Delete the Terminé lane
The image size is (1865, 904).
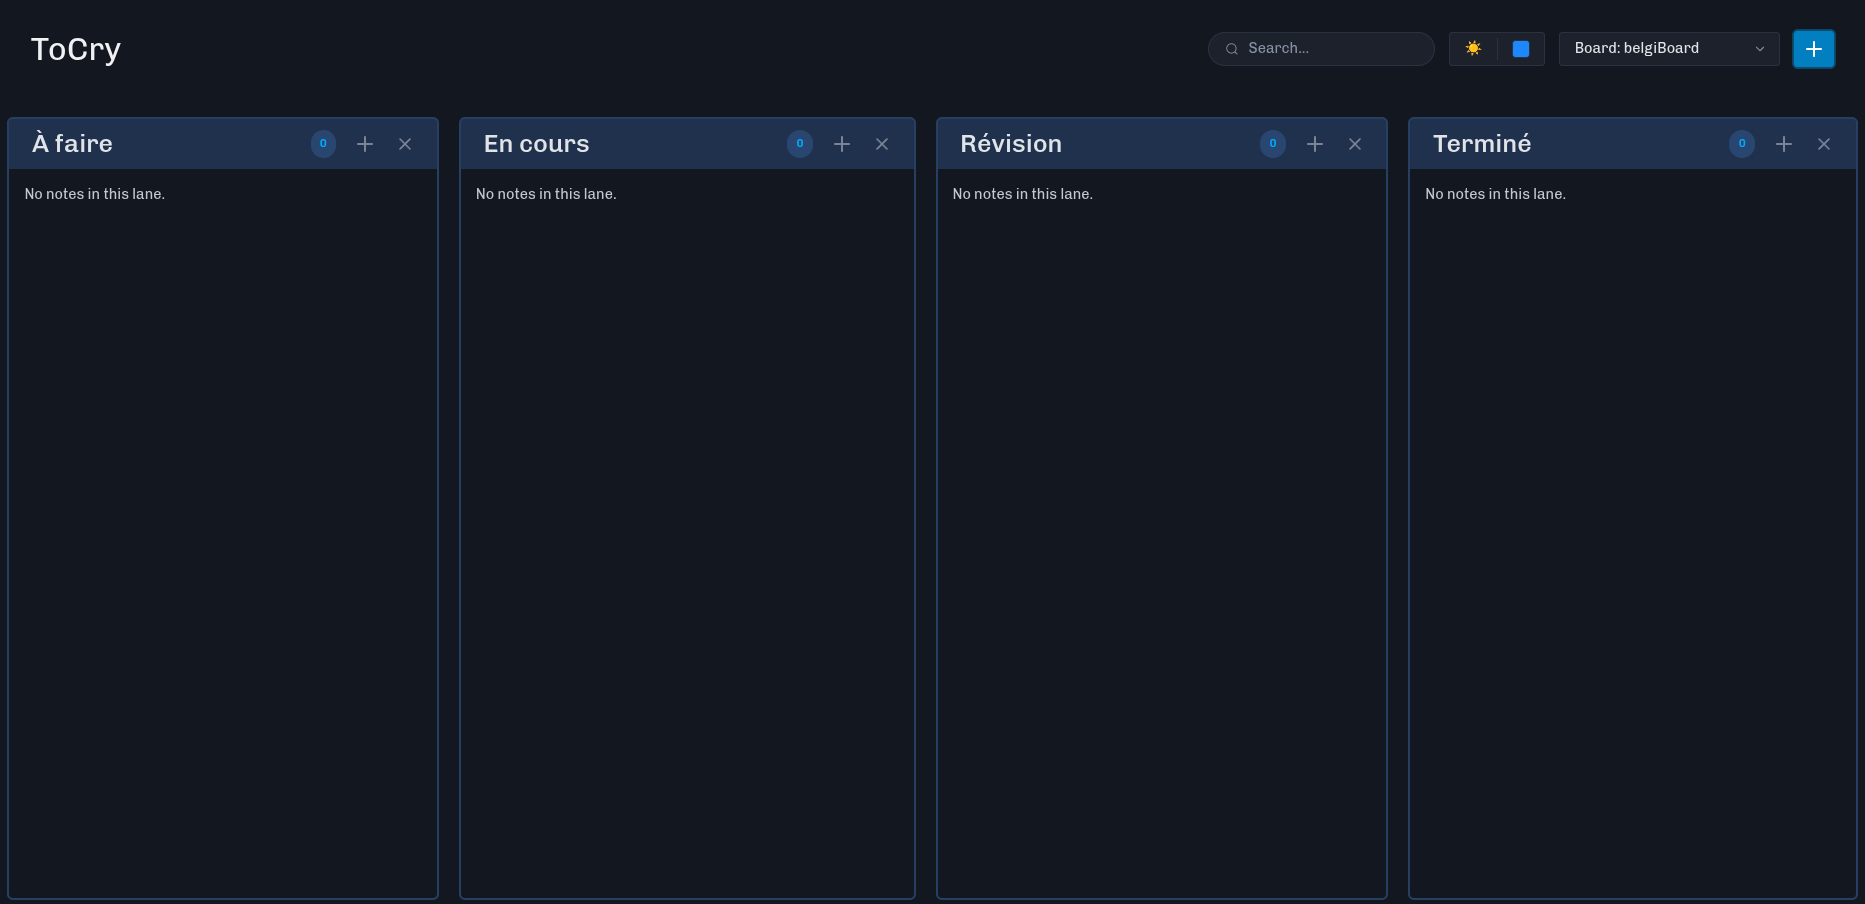1824,144
